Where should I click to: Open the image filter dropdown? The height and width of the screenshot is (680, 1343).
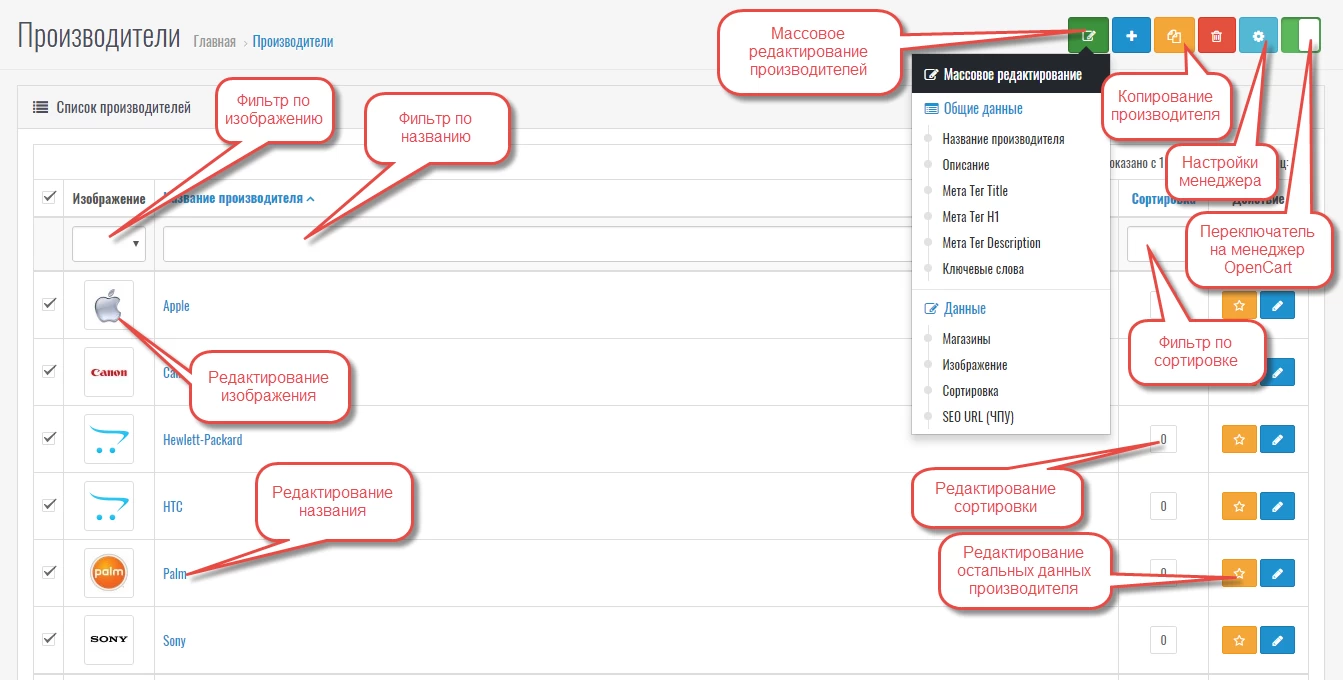[109, 244]
